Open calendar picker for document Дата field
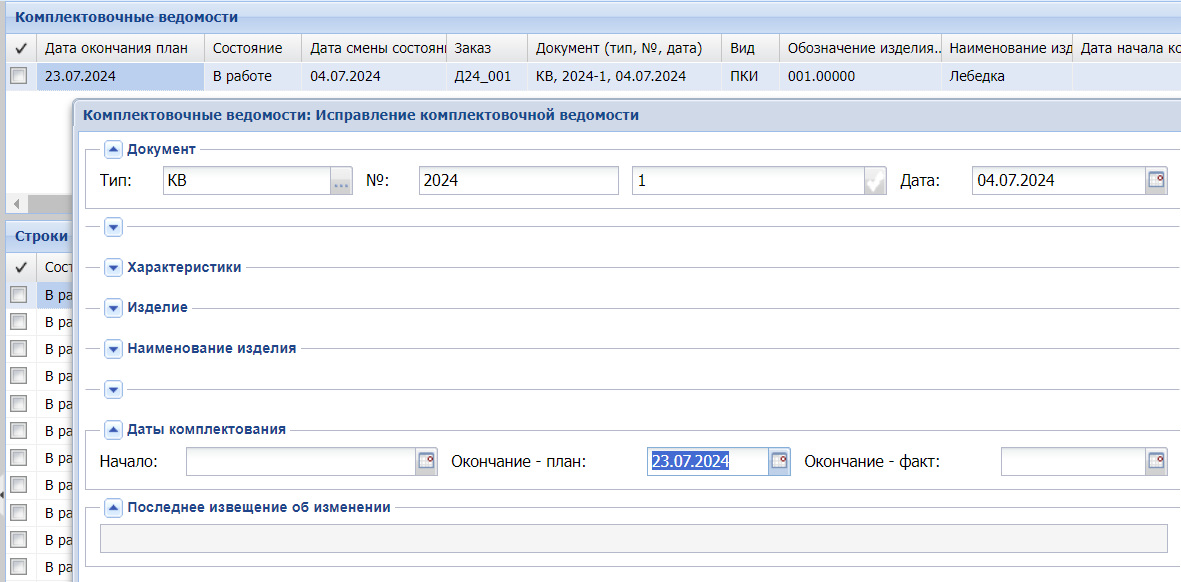Screen dimensions: 1181x582 (1156, 181)
